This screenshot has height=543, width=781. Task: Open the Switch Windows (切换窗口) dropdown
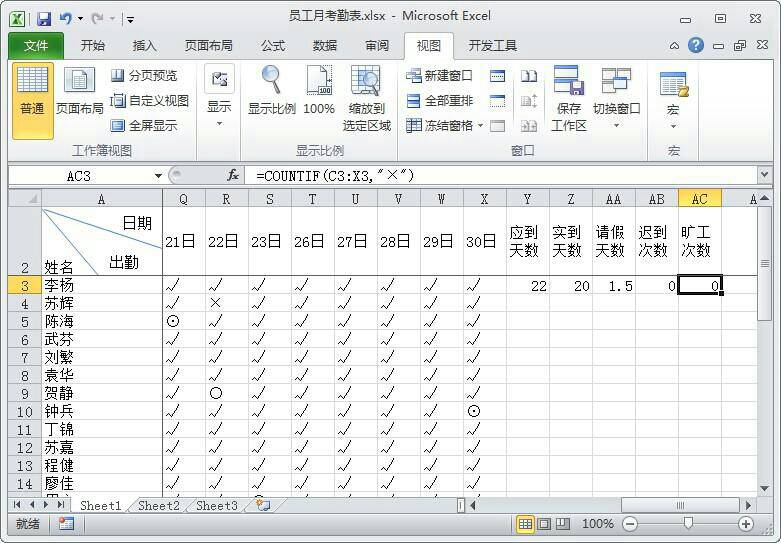[616, 98]
